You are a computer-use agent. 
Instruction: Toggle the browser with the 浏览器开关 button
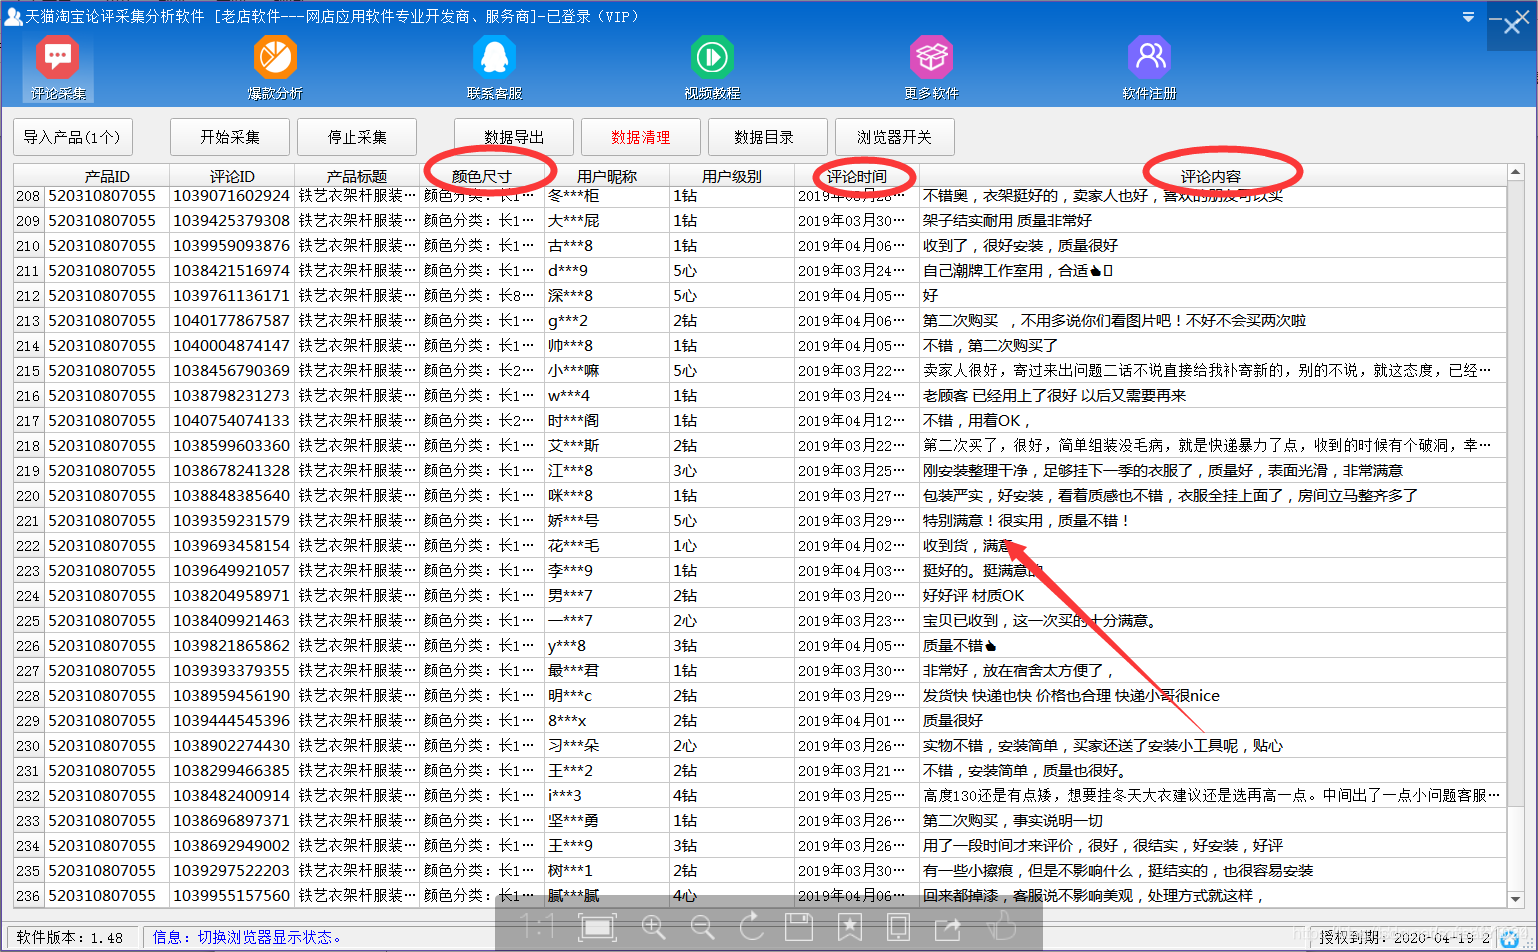(894, 137)
